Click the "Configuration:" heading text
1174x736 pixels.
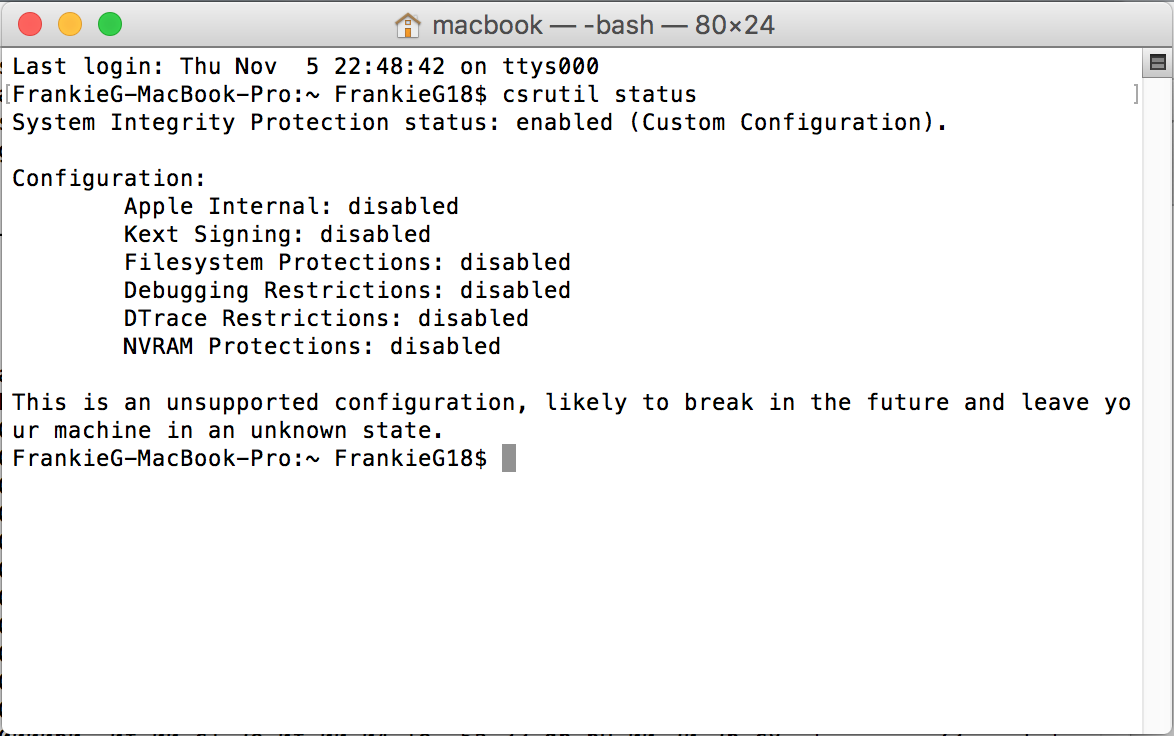108,179
